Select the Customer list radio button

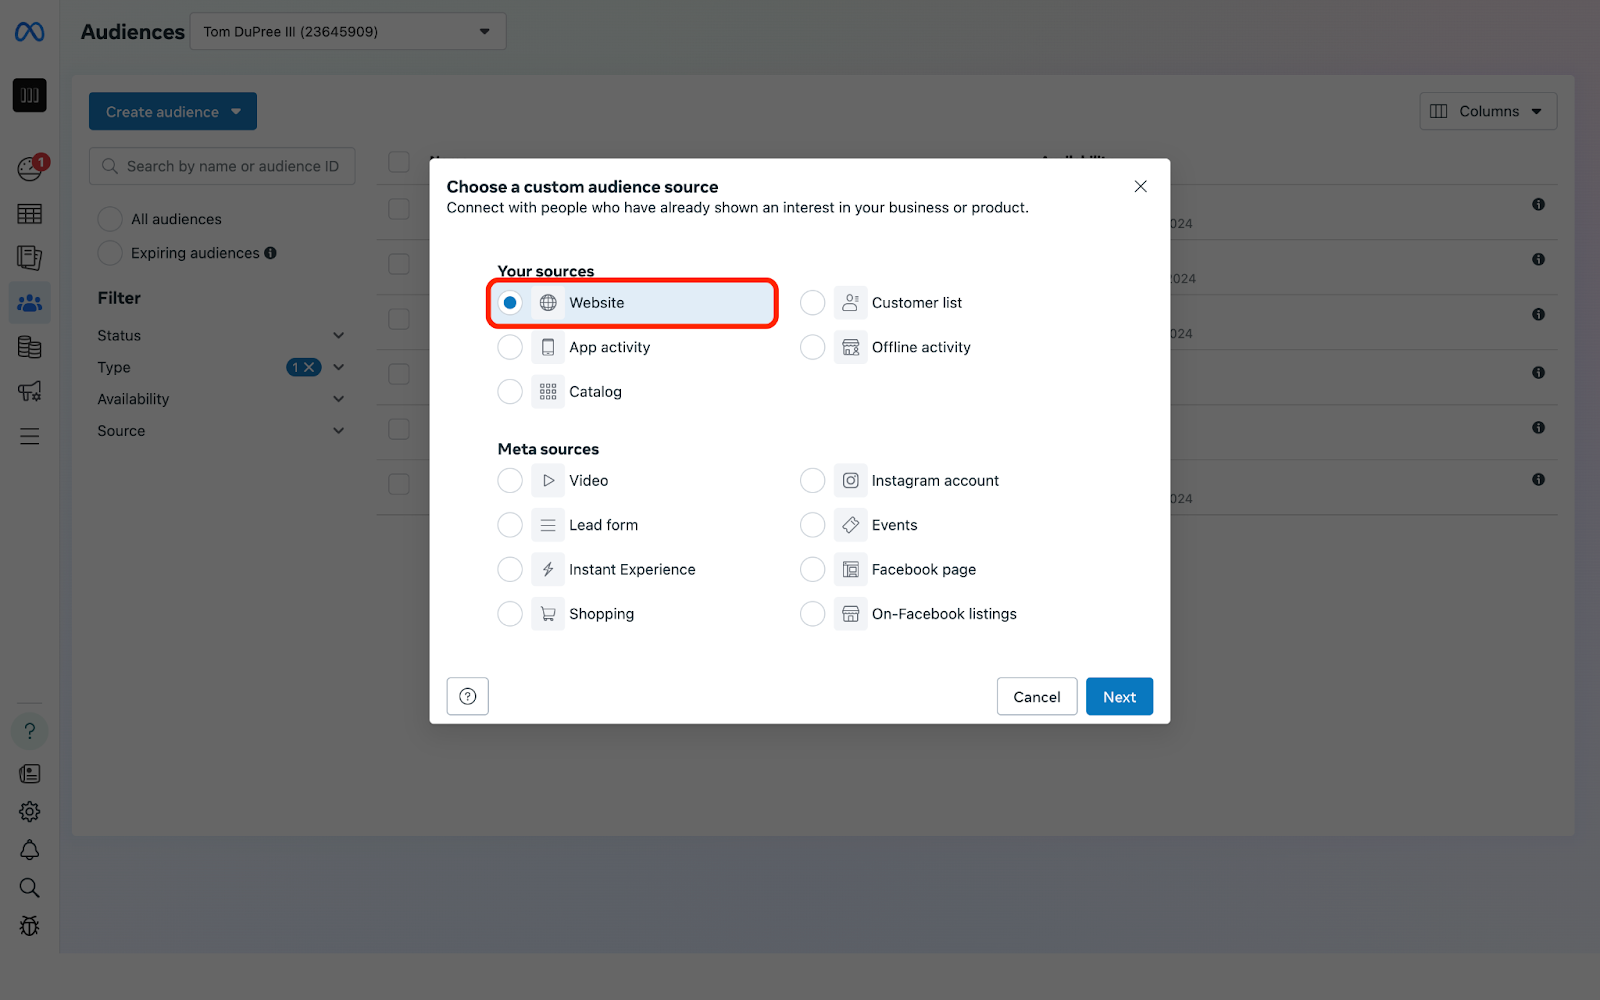point(813,303)
